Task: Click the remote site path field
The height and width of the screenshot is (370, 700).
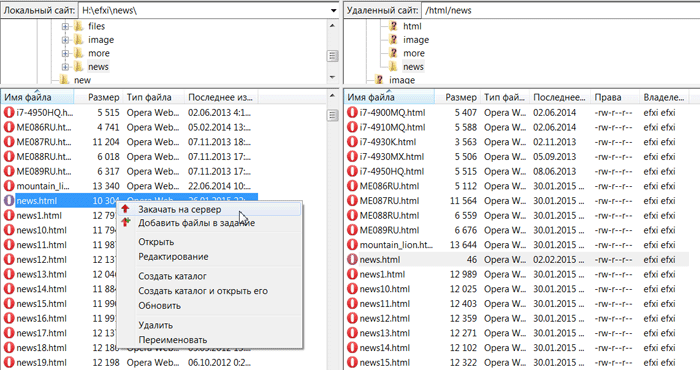Action: [x=560, y=10]
